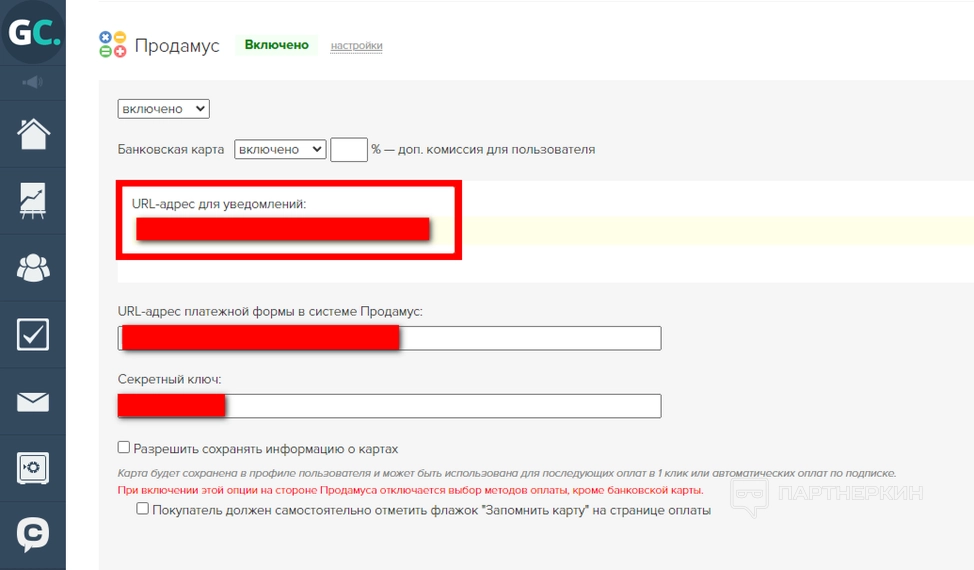Click the Продамус heading text
Image resolution: width=974 pixels, height=570 pixels.
(177, 46)
